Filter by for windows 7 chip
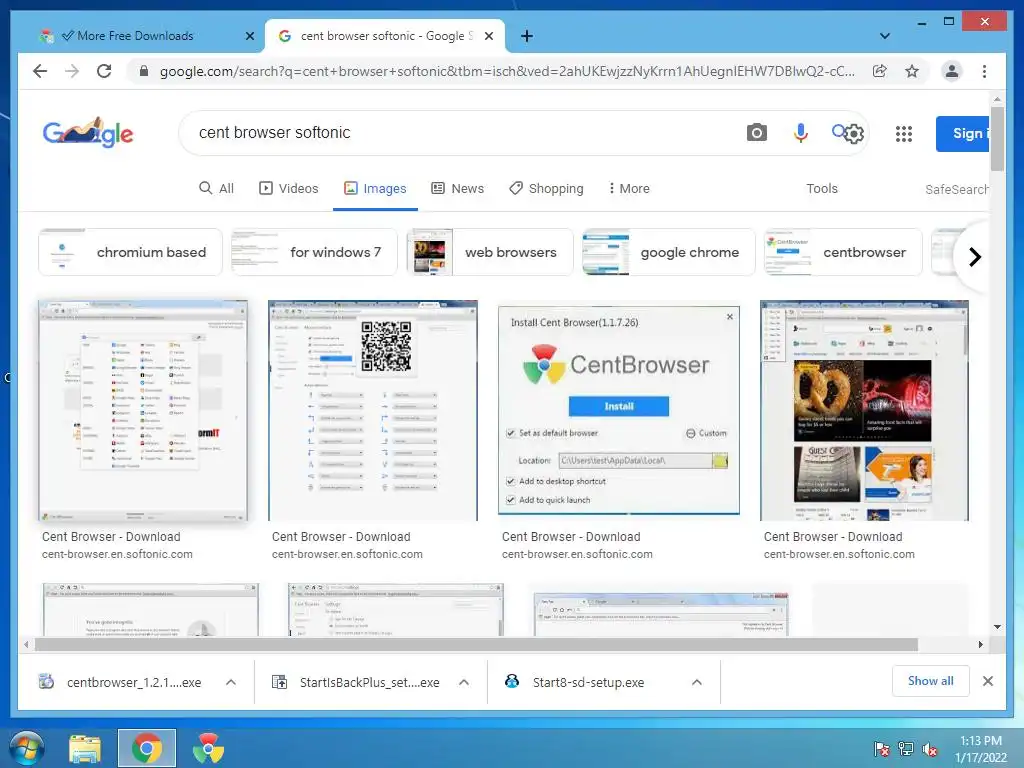This screenshot has height=768, width=1024. pos(314,252)
